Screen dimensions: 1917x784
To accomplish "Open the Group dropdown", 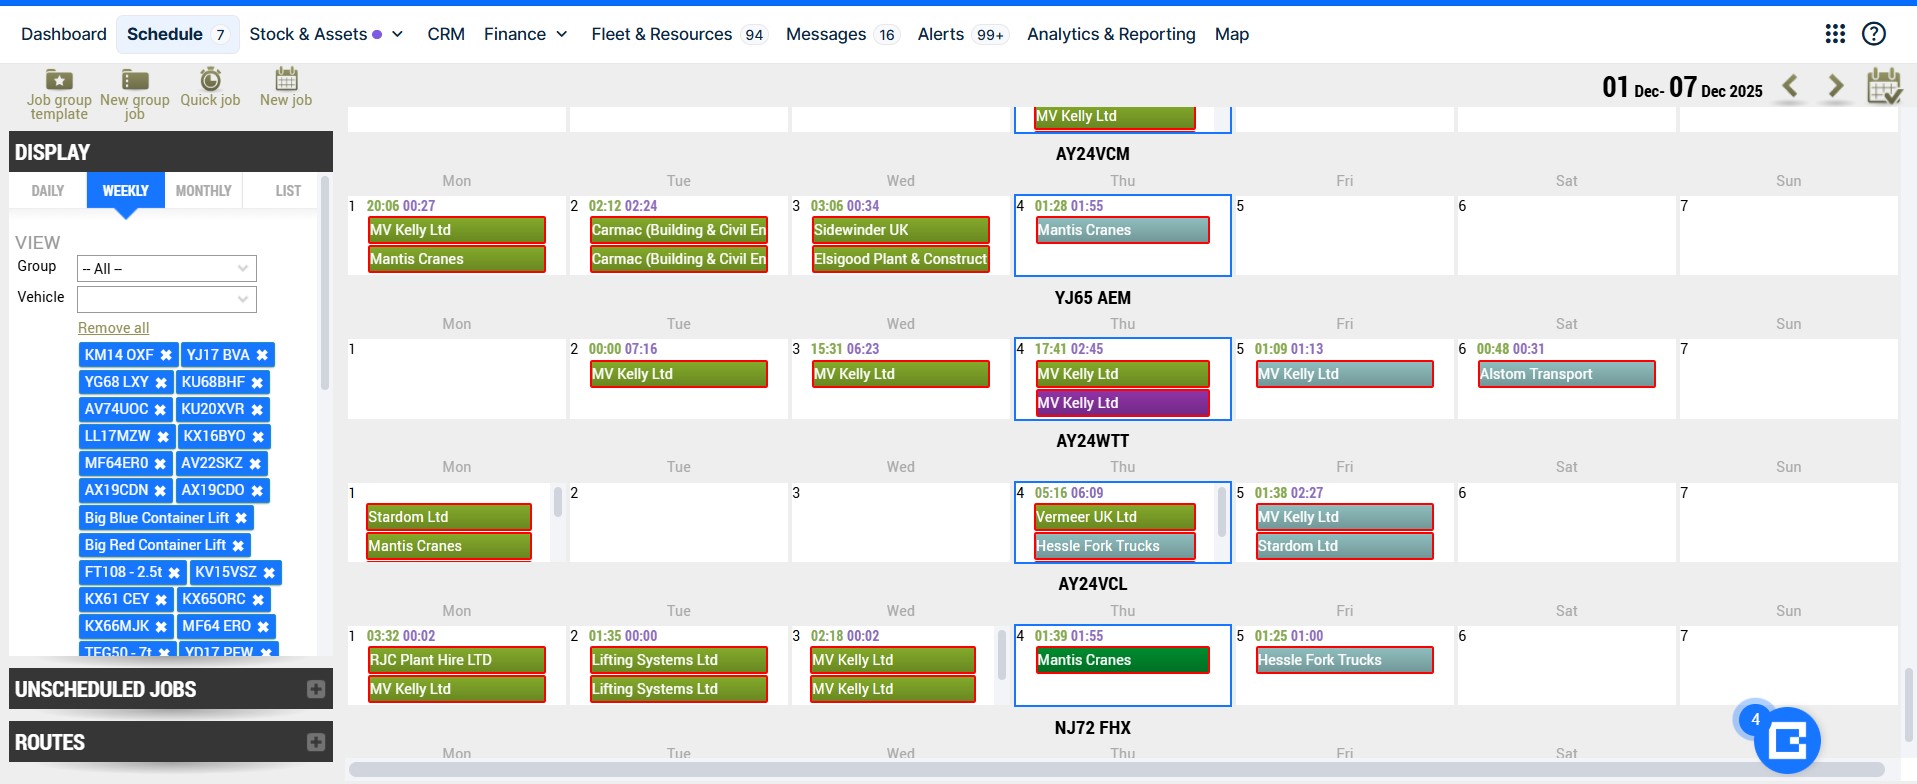I will 167,269.
